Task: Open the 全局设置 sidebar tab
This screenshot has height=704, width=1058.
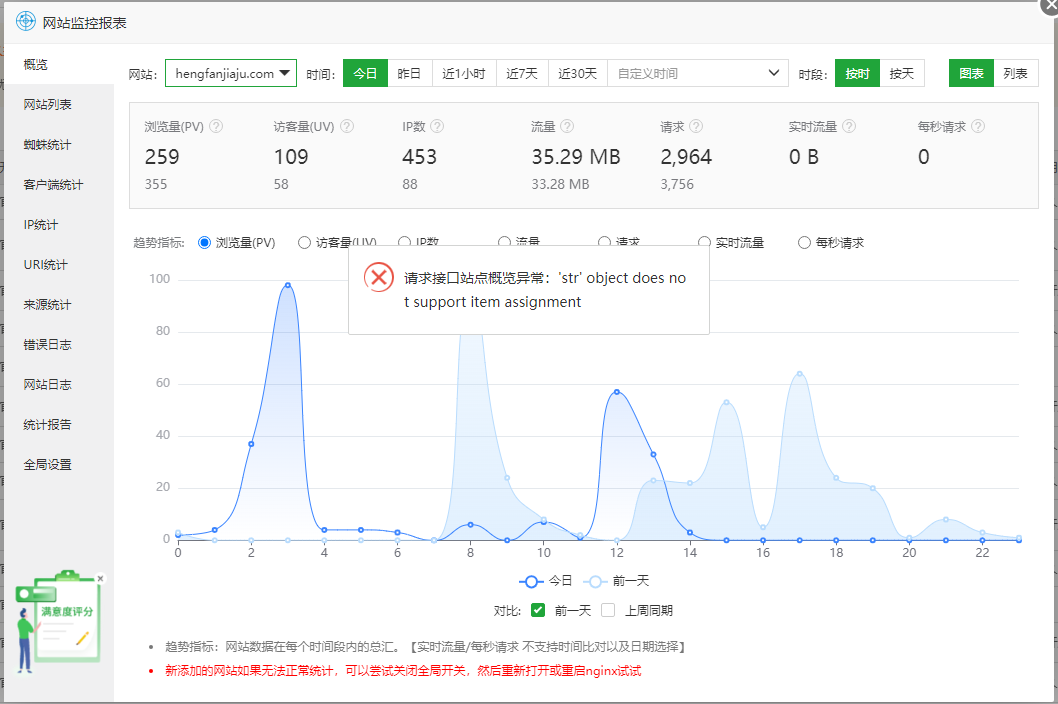Action: click(58, 464)
